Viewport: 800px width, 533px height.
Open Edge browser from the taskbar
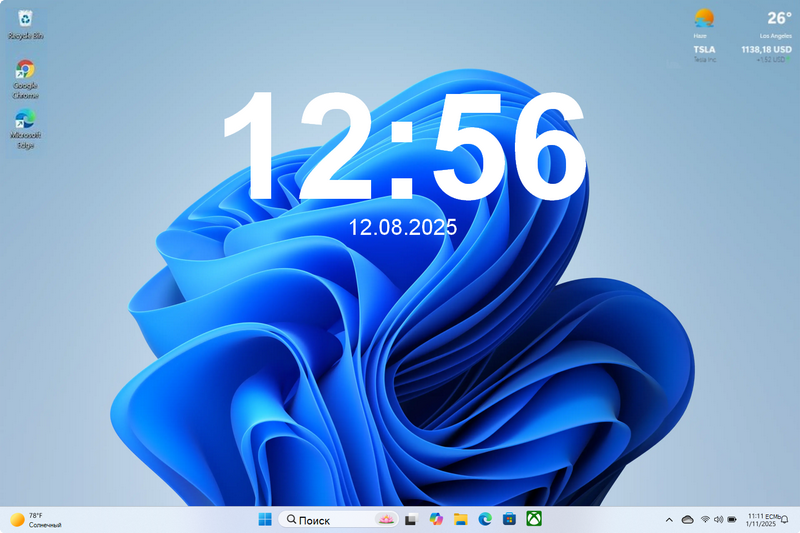485,519
